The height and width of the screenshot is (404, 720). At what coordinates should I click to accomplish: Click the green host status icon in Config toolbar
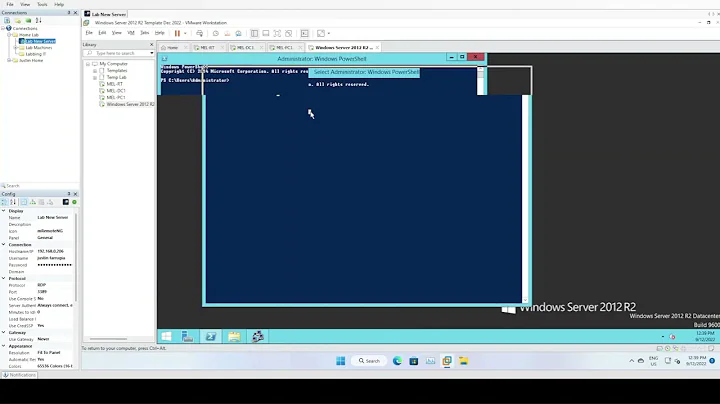click(x=74, y=202)
